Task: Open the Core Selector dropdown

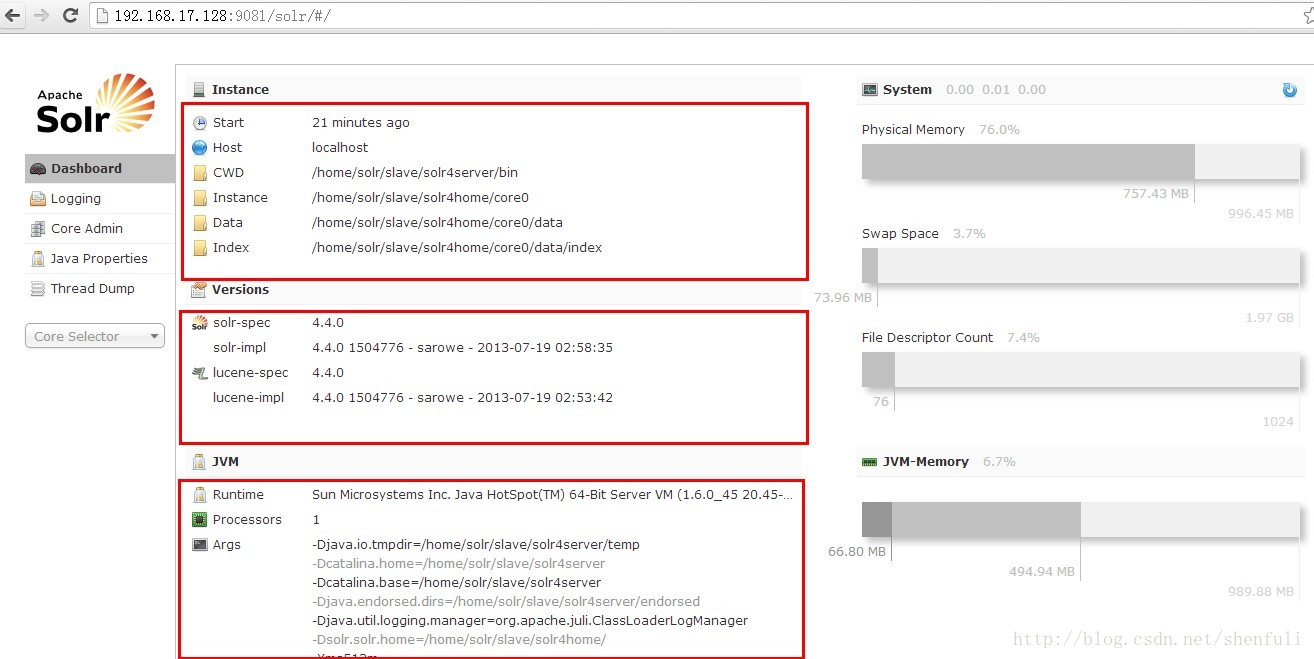Action: [95, 336]
